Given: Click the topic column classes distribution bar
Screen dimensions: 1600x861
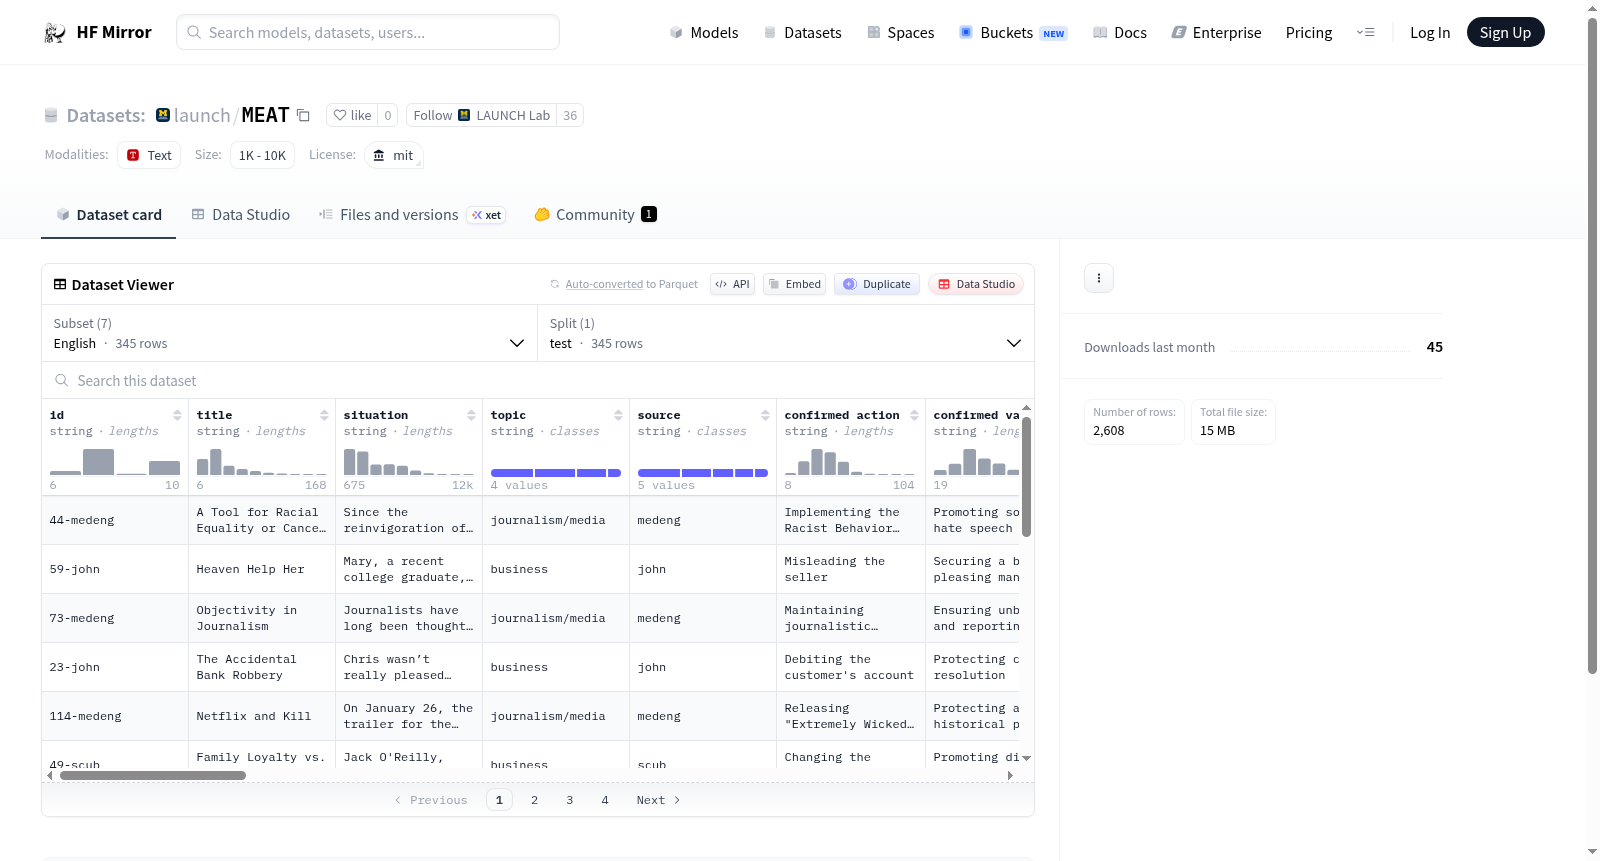Looking at the screenshot, I should 556,473.
